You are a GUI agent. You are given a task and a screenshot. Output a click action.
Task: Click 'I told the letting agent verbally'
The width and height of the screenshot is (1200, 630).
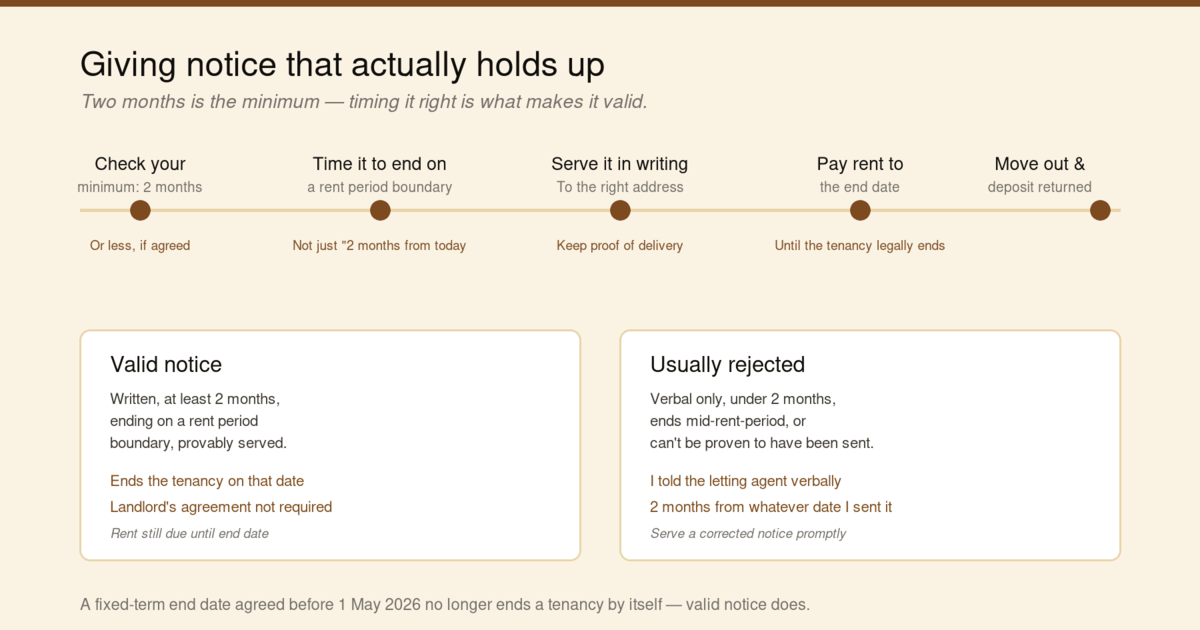click(746, 481)
